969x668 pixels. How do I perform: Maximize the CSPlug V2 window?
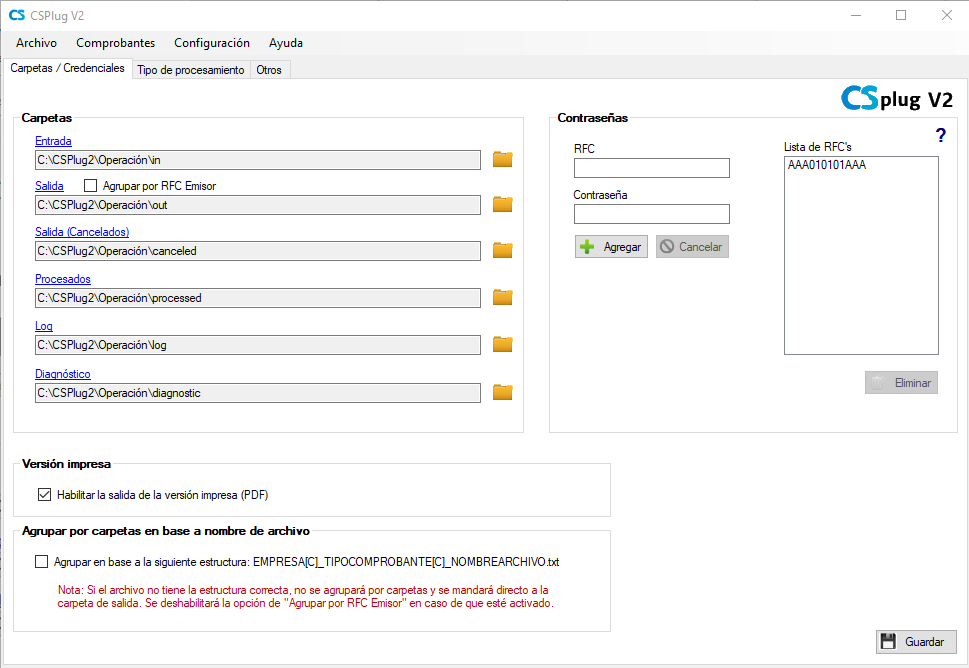point(901,15)
